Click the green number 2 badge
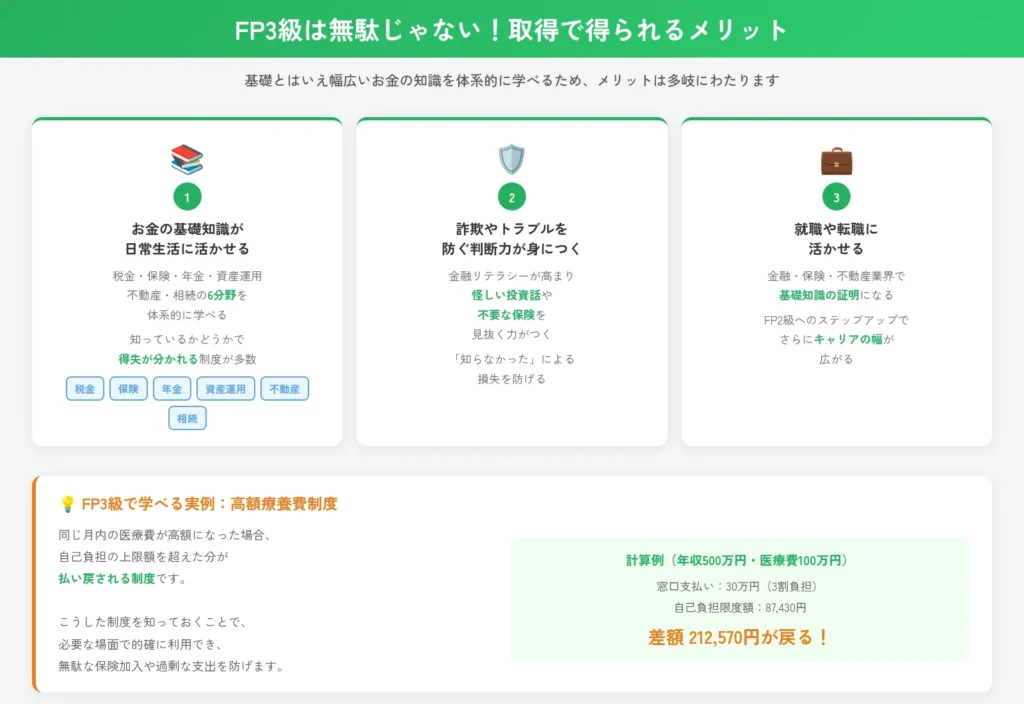 click(512, 195)
